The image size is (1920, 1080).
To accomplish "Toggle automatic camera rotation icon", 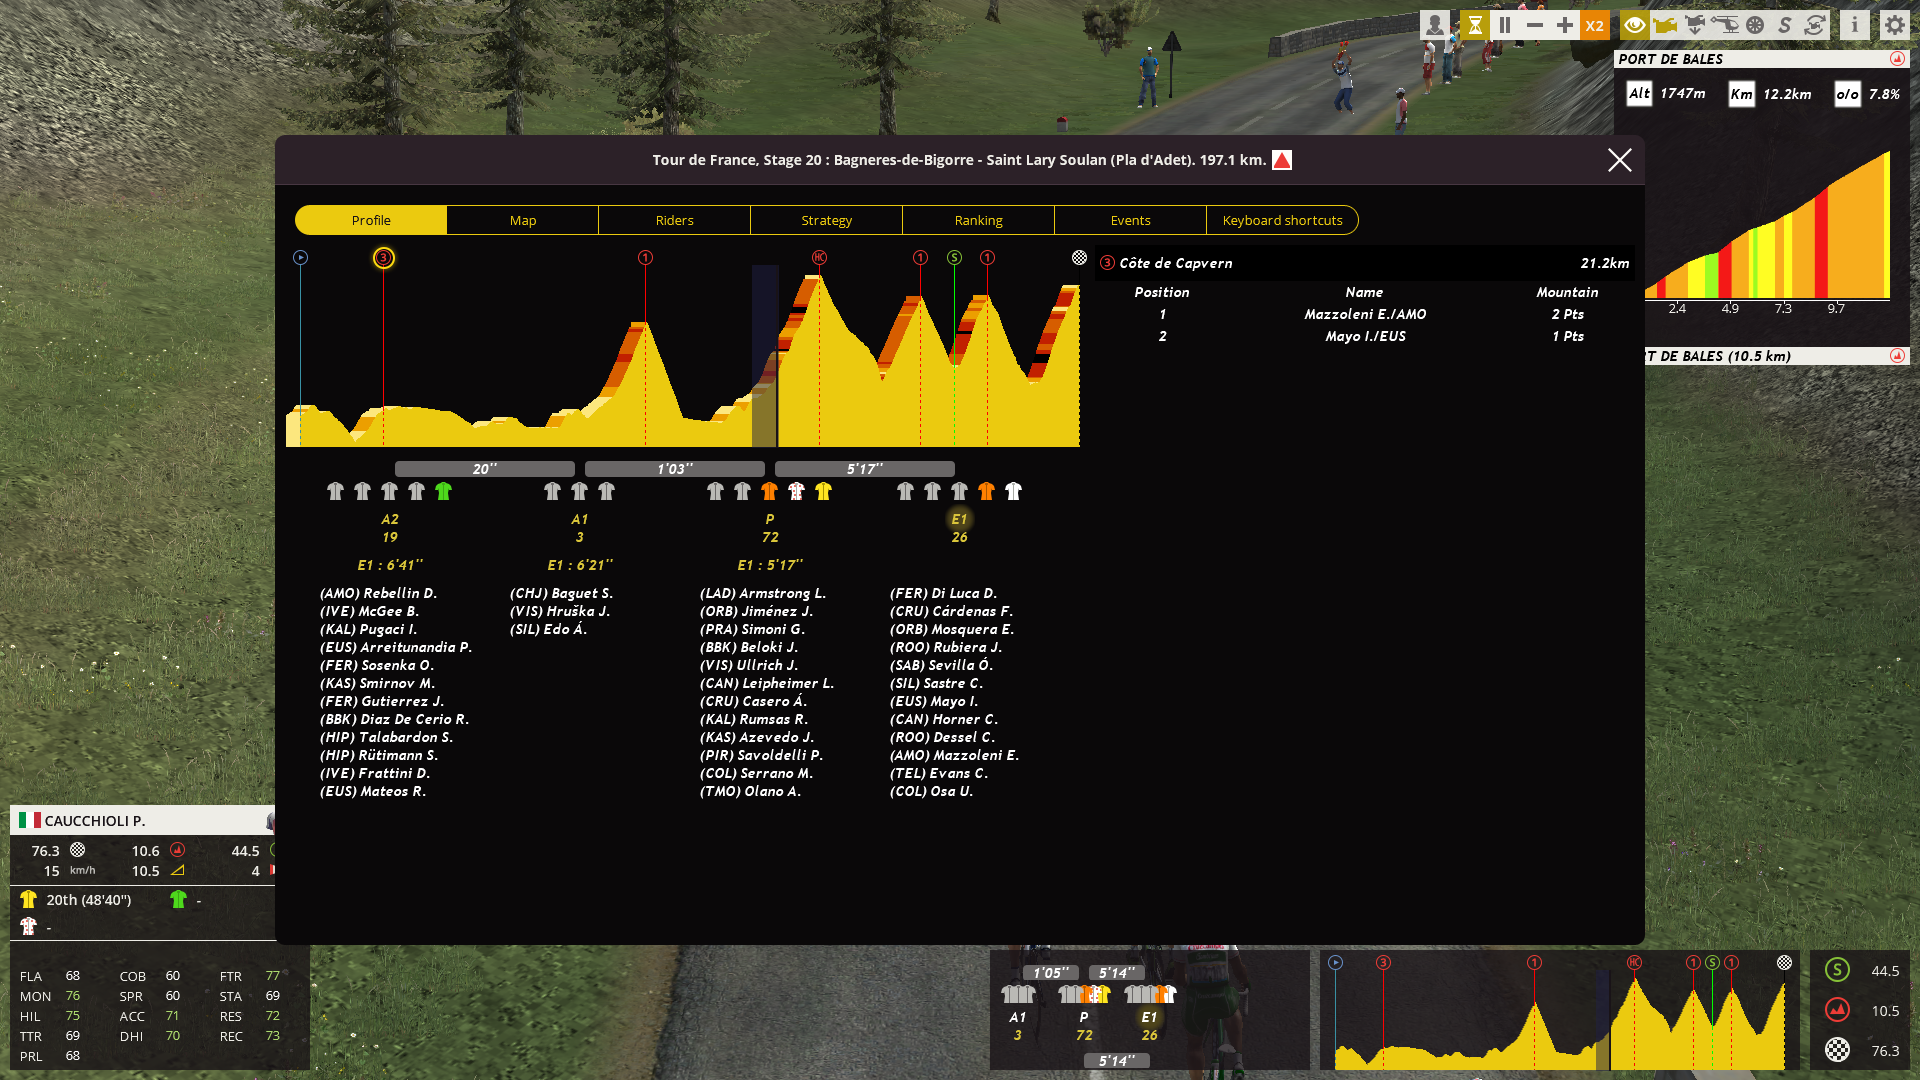I will (1815, 26).
